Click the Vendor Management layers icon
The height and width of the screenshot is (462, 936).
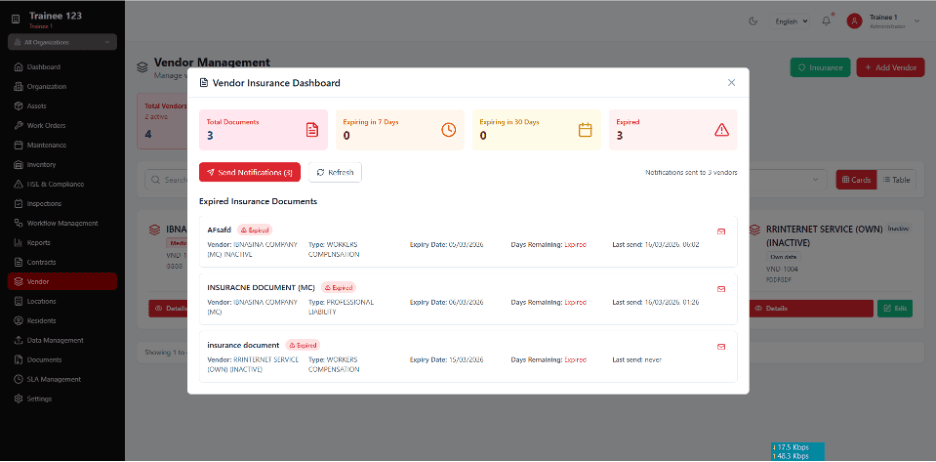tap(142, 67)
